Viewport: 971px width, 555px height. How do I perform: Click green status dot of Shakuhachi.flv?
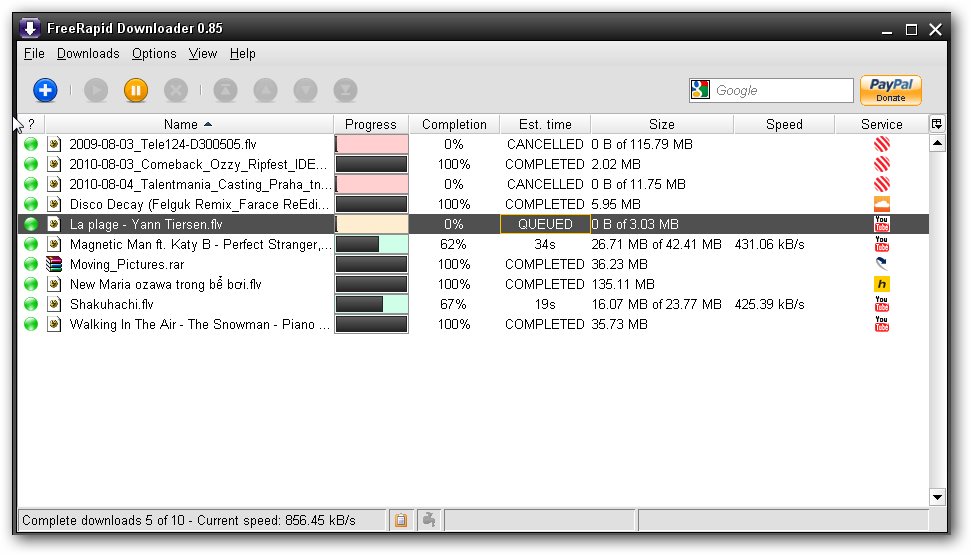point(31,304)
